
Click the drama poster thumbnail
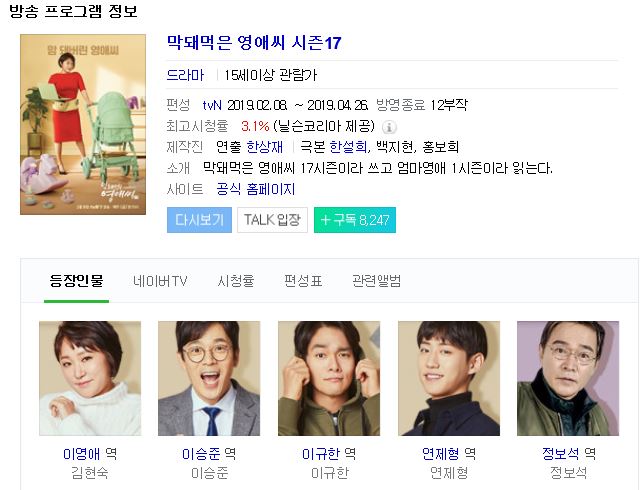point(83,124)
